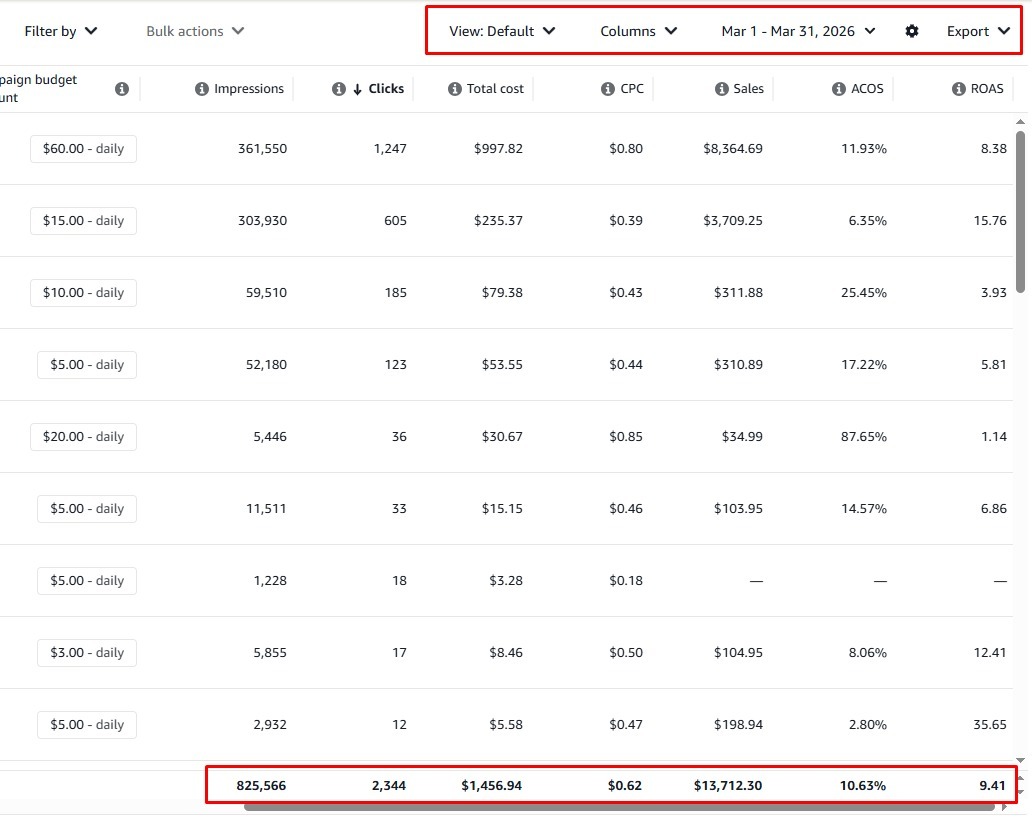This screenshot has width=1032, height=820.
Task: Click the horizontal scrollbar at the table bottom
Action: (x=619, y=807)
